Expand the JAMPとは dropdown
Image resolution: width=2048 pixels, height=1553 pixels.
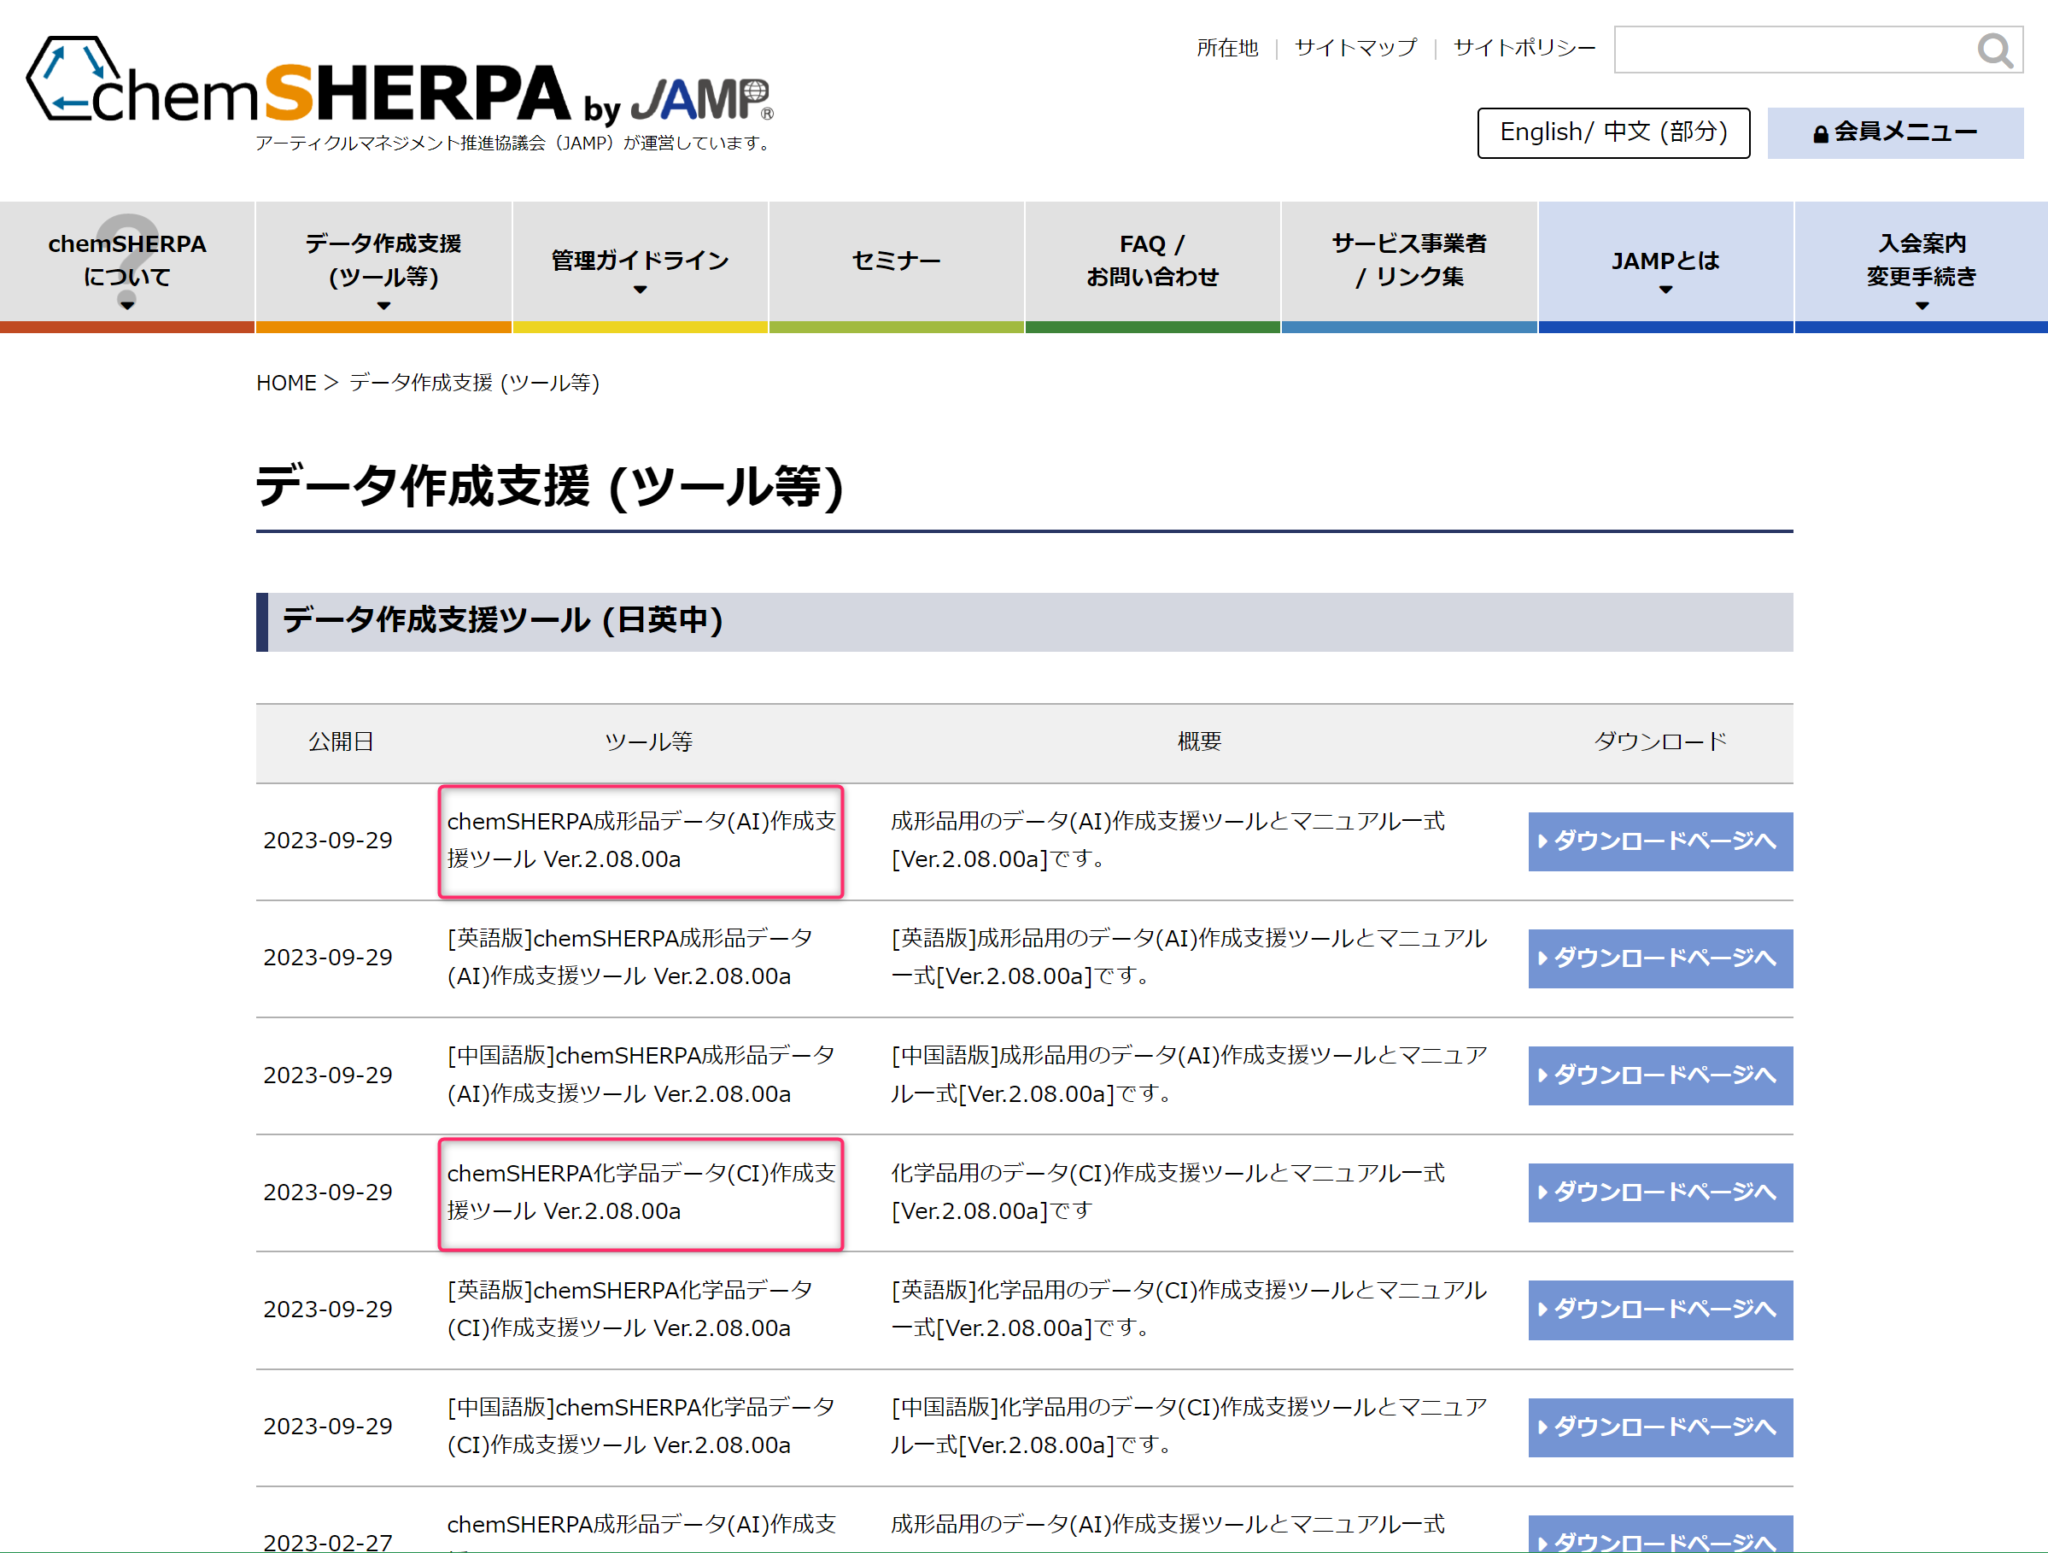1664,290
